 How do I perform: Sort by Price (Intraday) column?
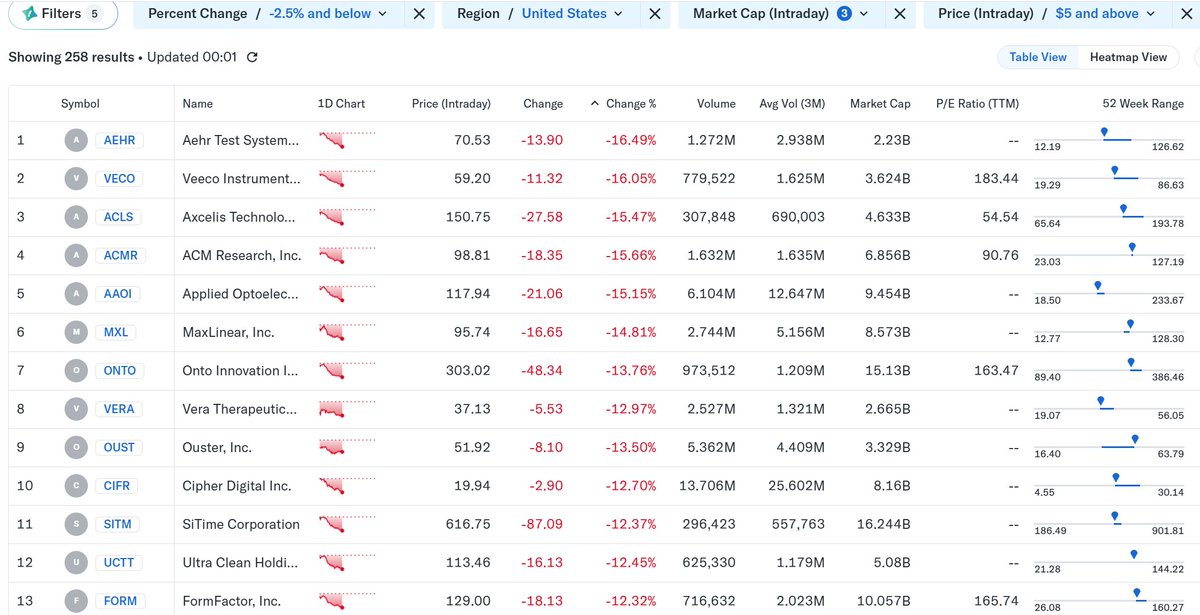pyautogui.click(x=451, y=103)
